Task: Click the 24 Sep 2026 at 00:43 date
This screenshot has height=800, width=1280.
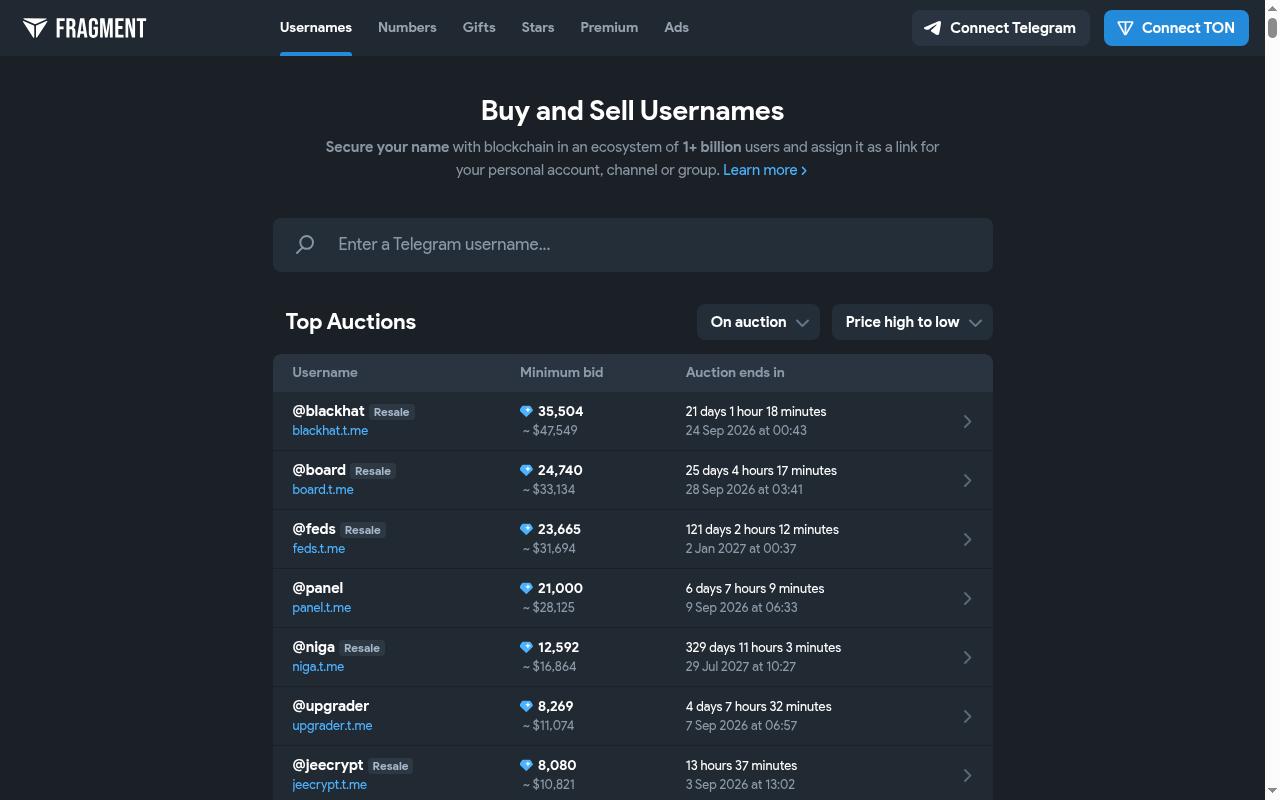Action: coord(746,431)
